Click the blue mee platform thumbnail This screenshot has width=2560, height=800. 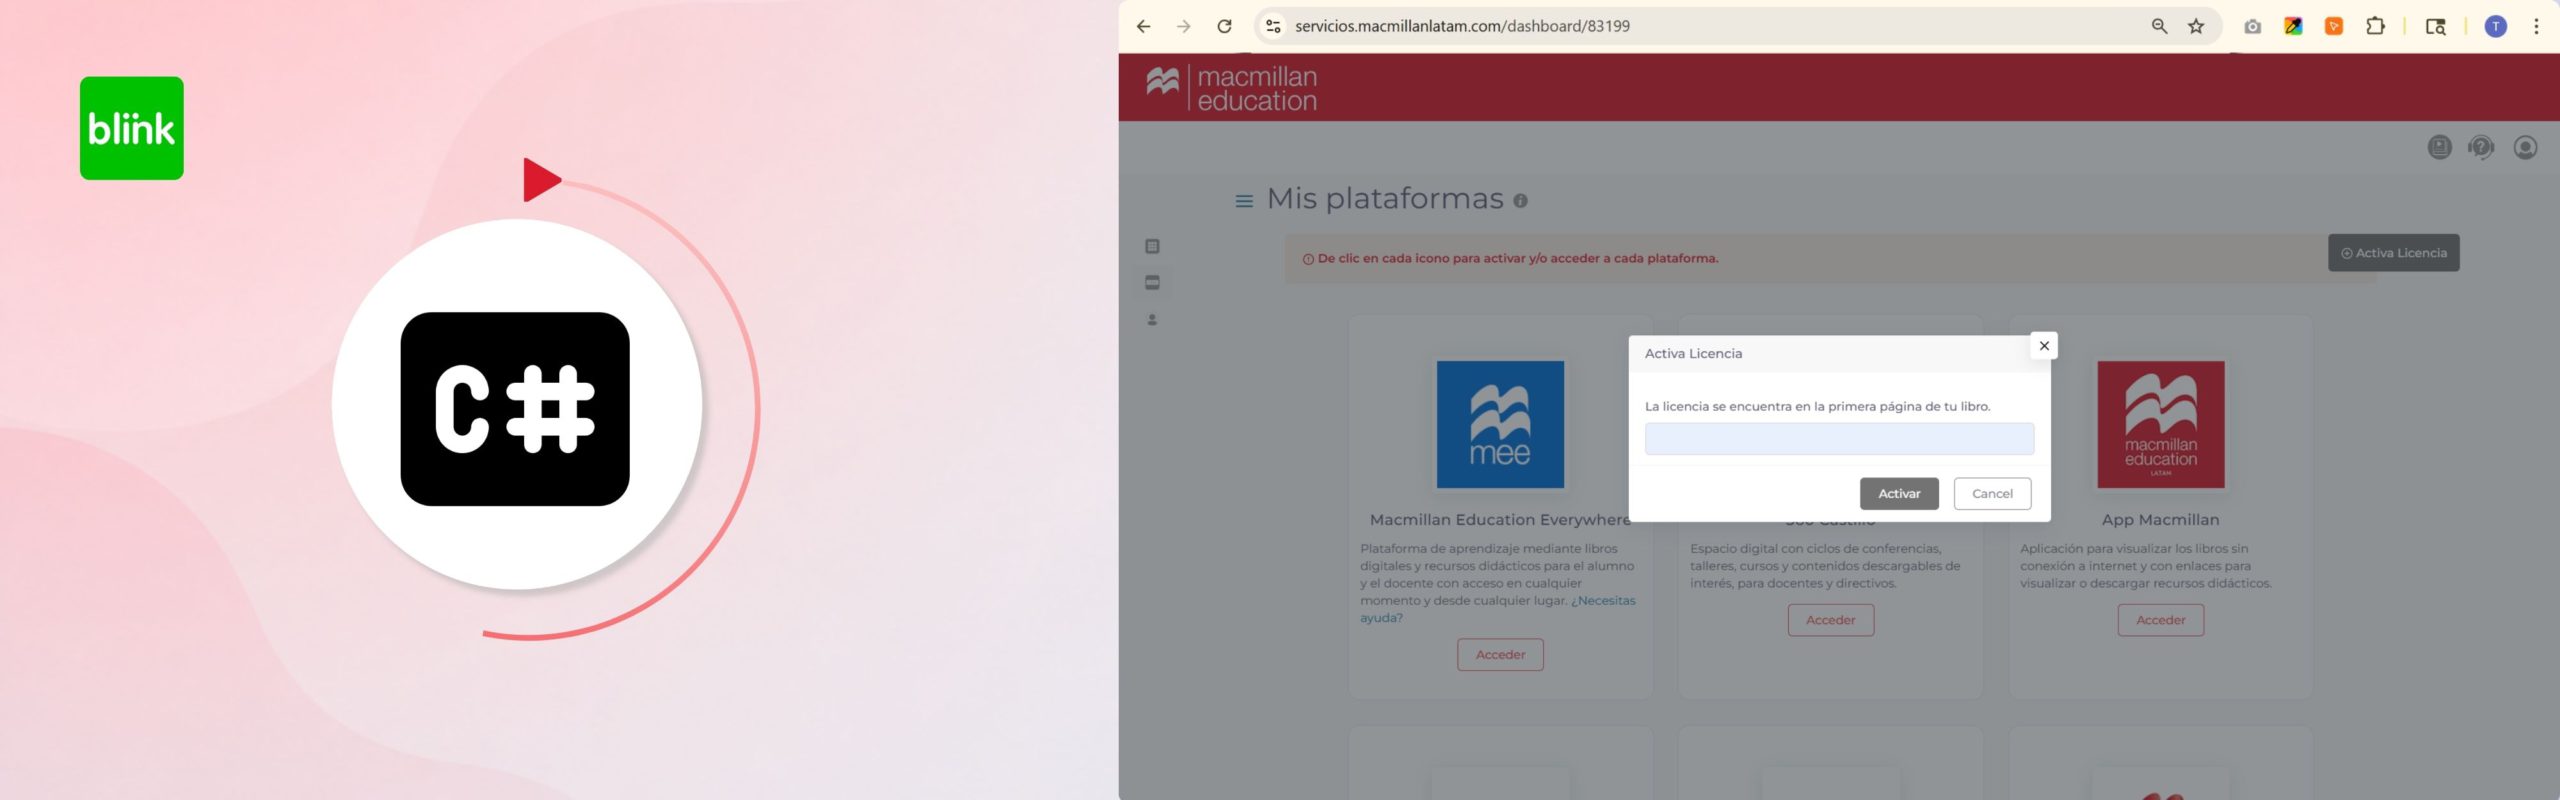1500,425
